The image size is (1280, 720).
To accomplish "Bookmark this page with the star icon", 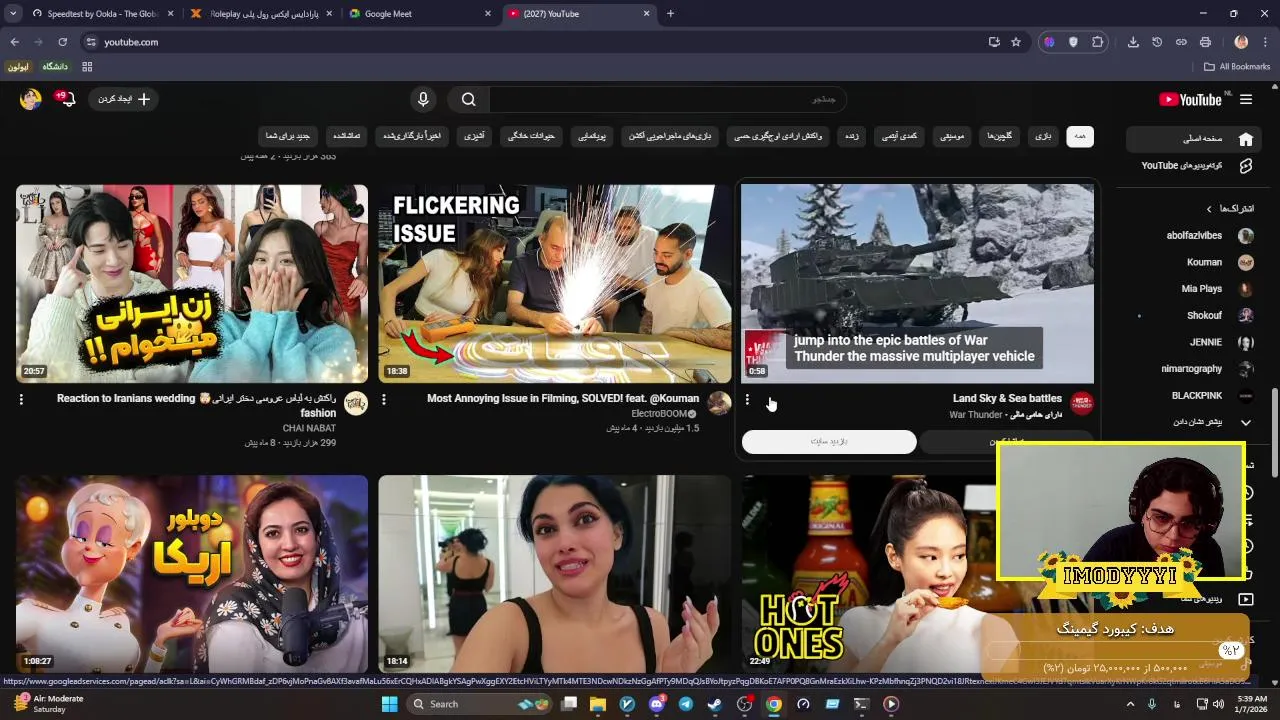I will pos(1016,42).
